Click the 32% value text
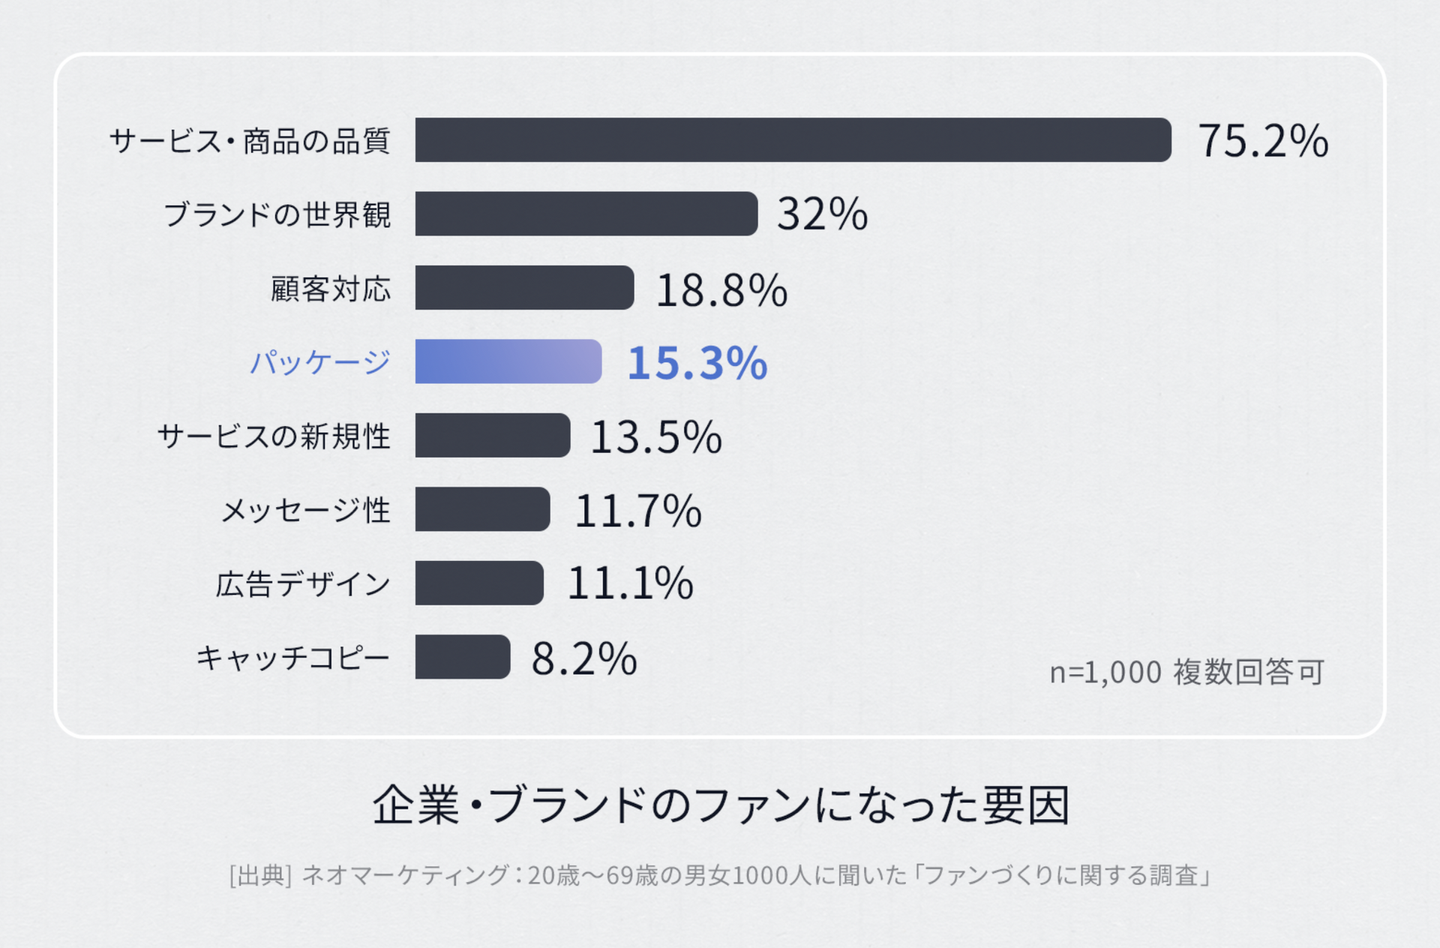 822,214
